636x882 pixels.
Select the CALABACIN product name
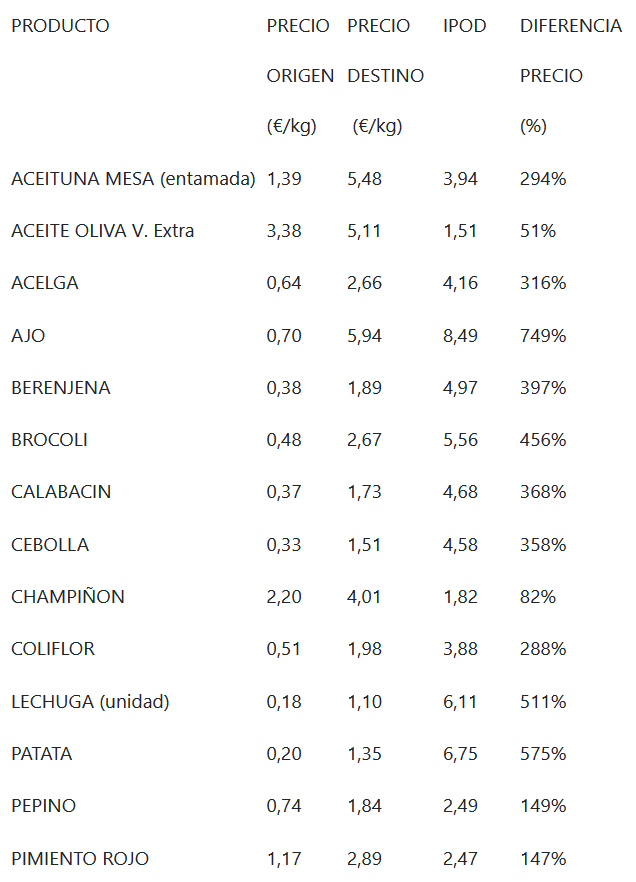click(61, 492)
